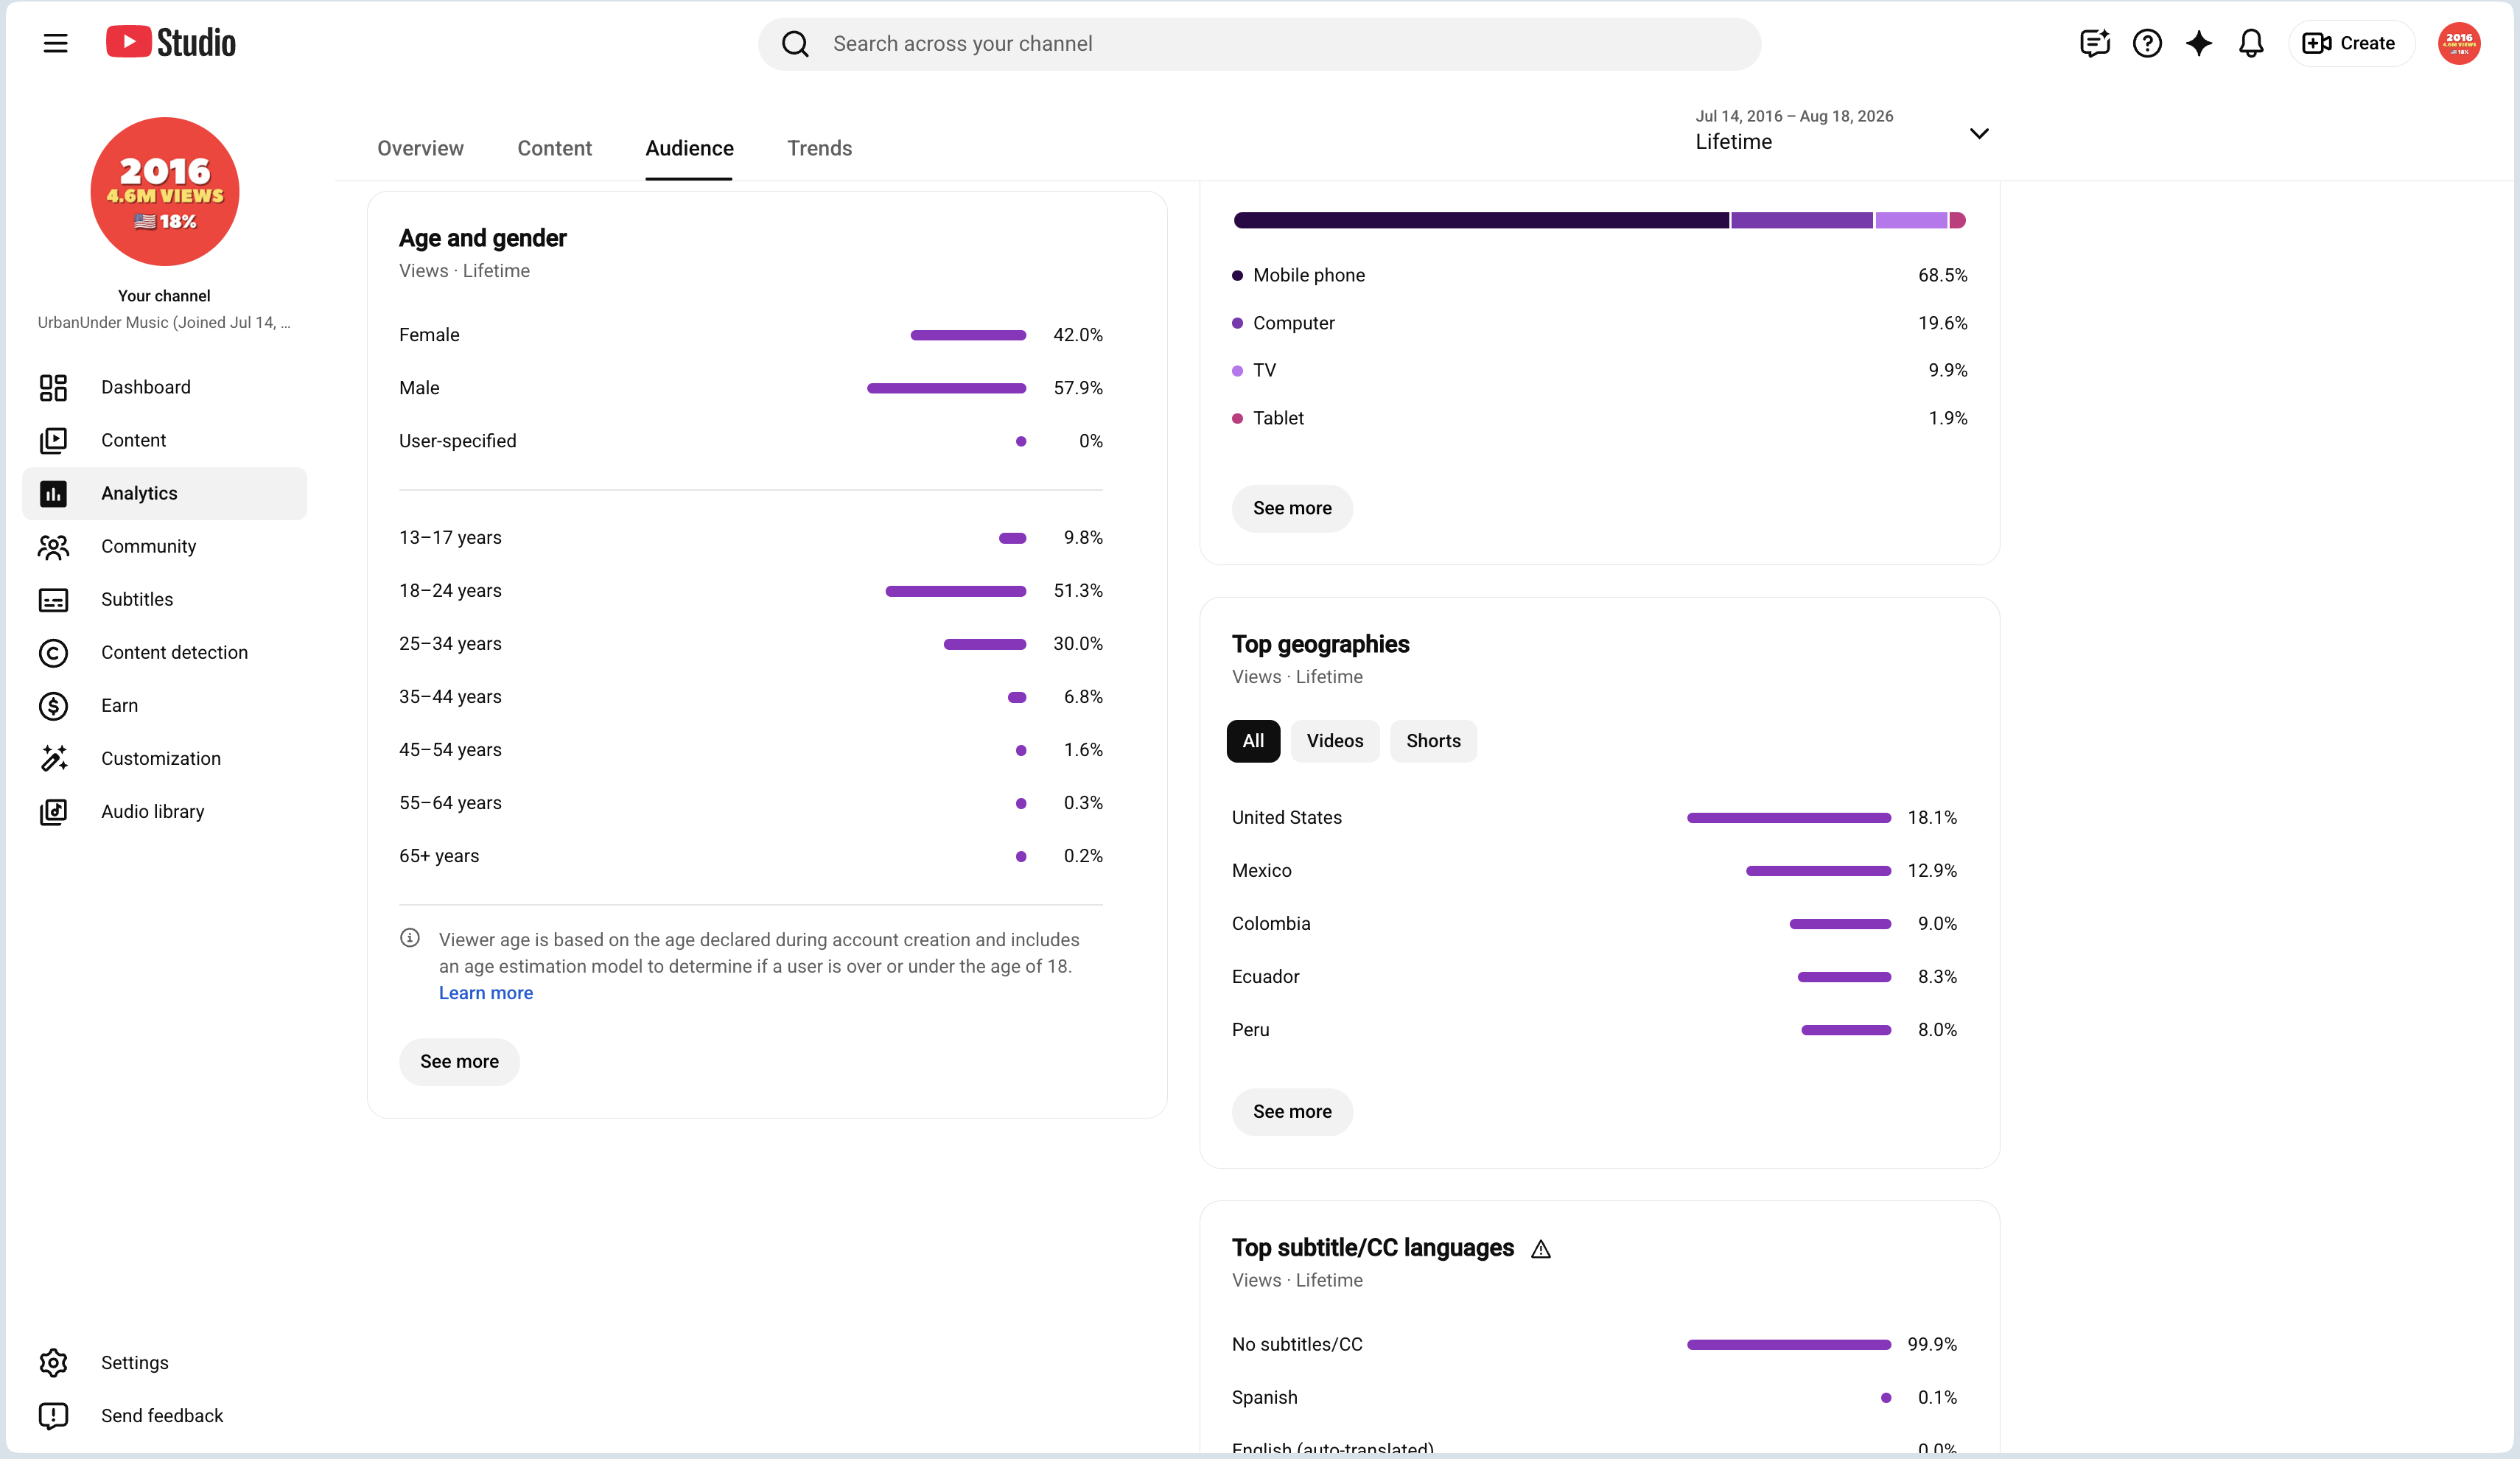
Task: Open the Learn more link
Action: pos(486,993)
